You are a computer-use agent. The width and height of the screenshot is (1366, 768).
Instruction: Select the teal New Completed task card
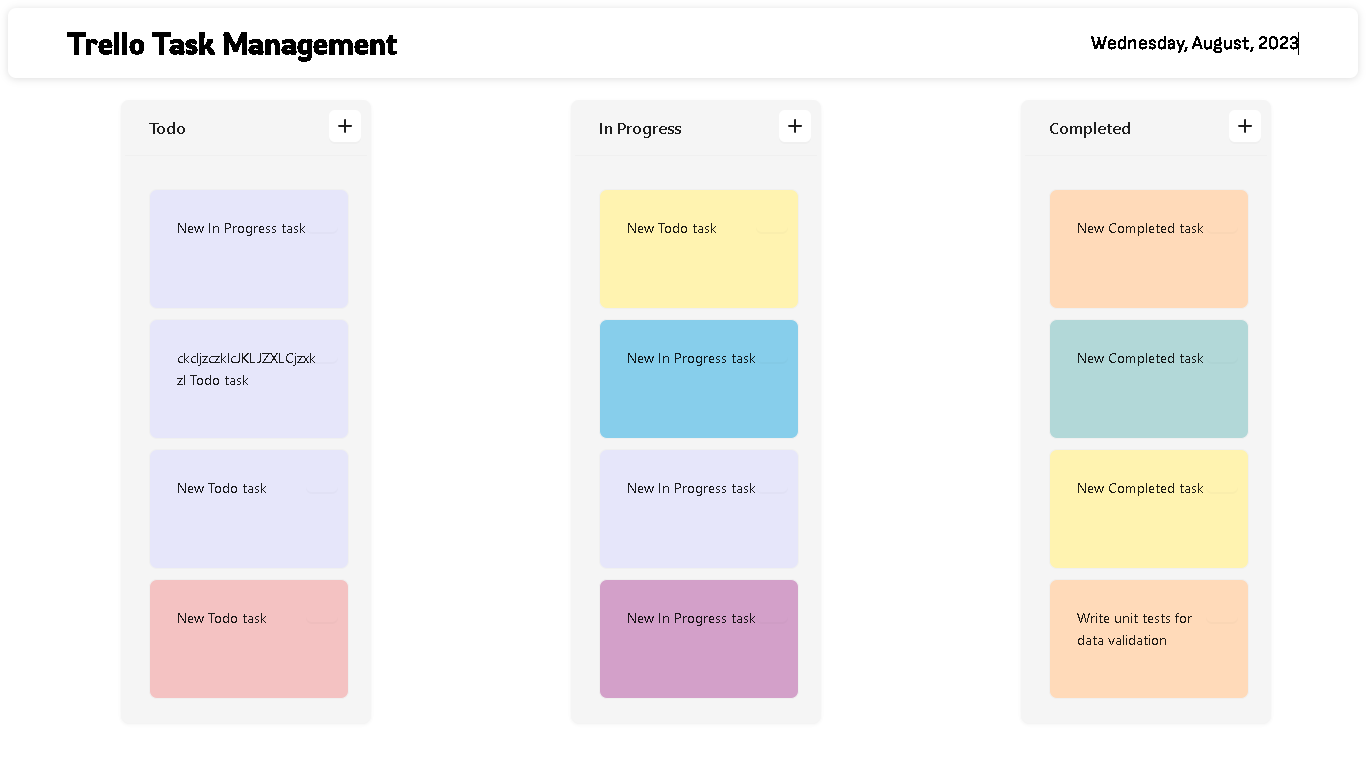click(x=1148, y=378)
